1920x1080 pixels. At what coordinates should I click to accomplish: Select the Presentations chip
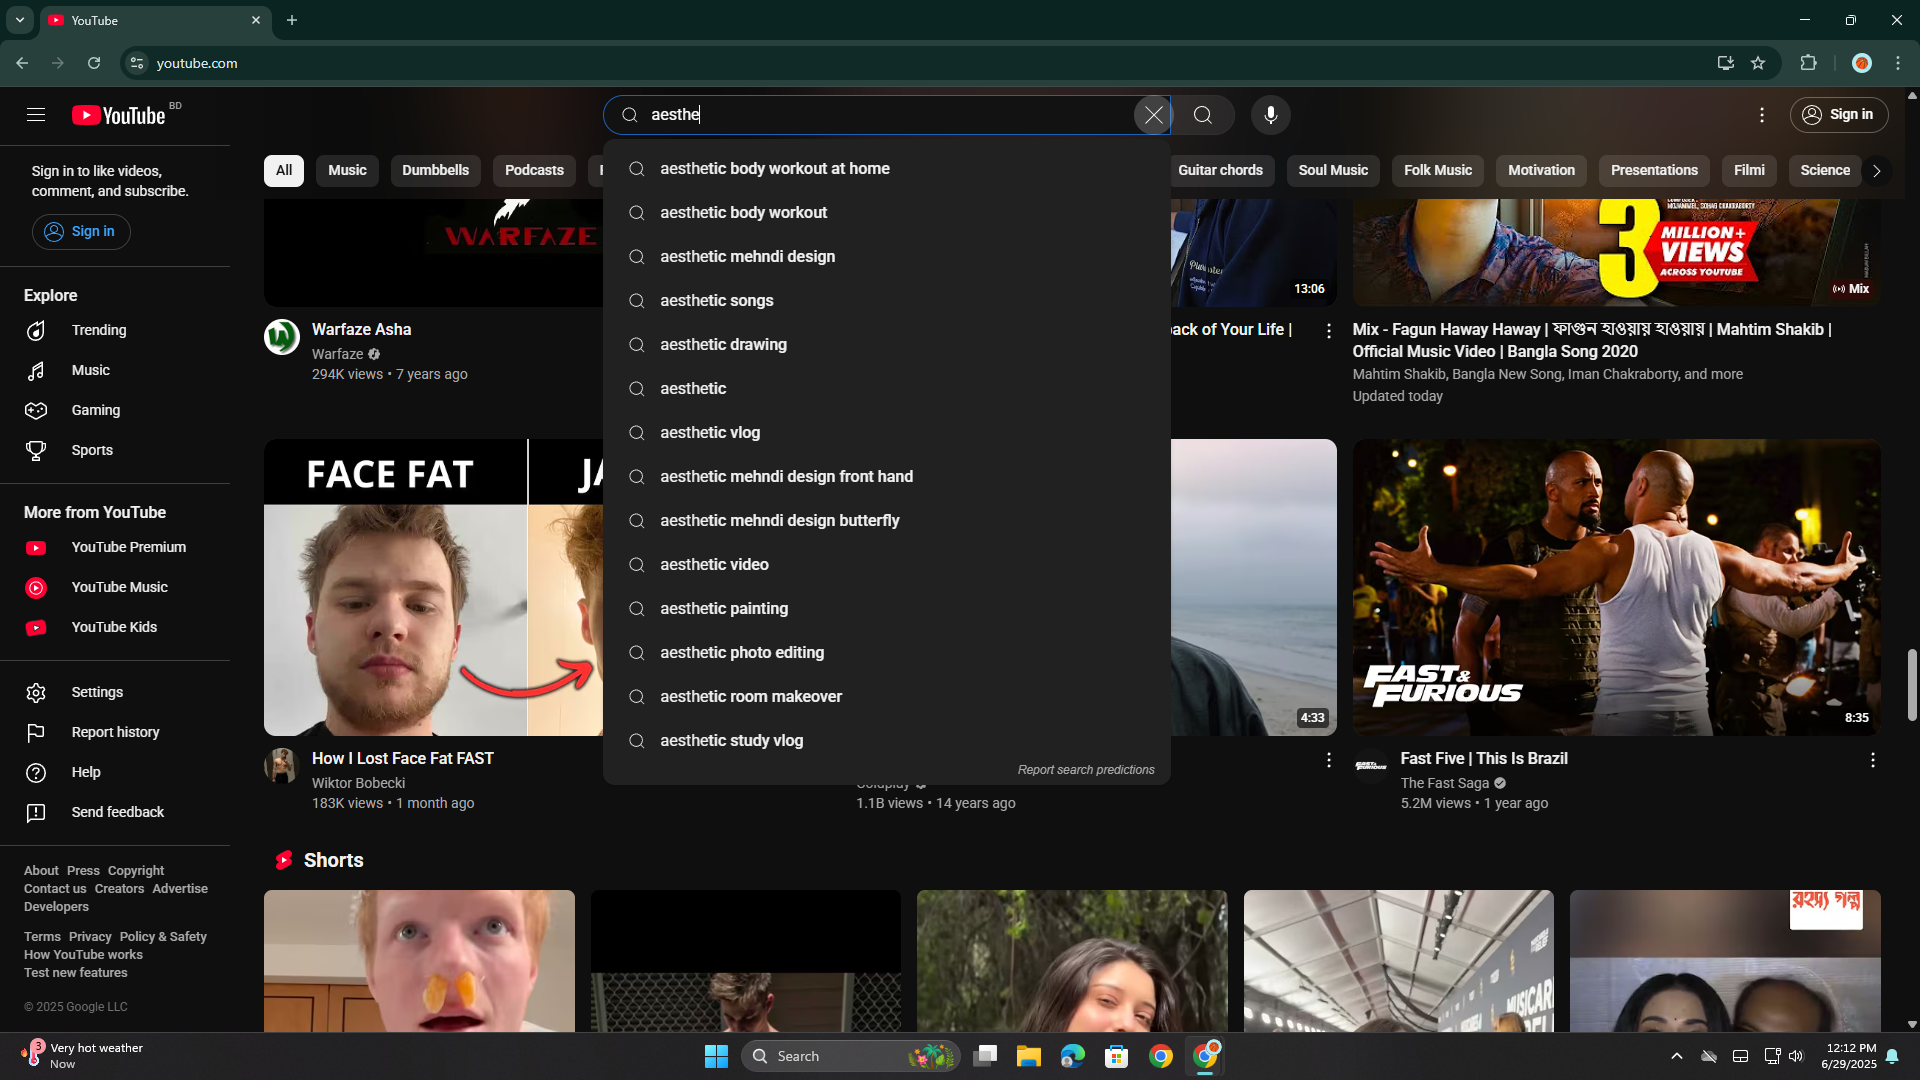tap(1654, 170)
